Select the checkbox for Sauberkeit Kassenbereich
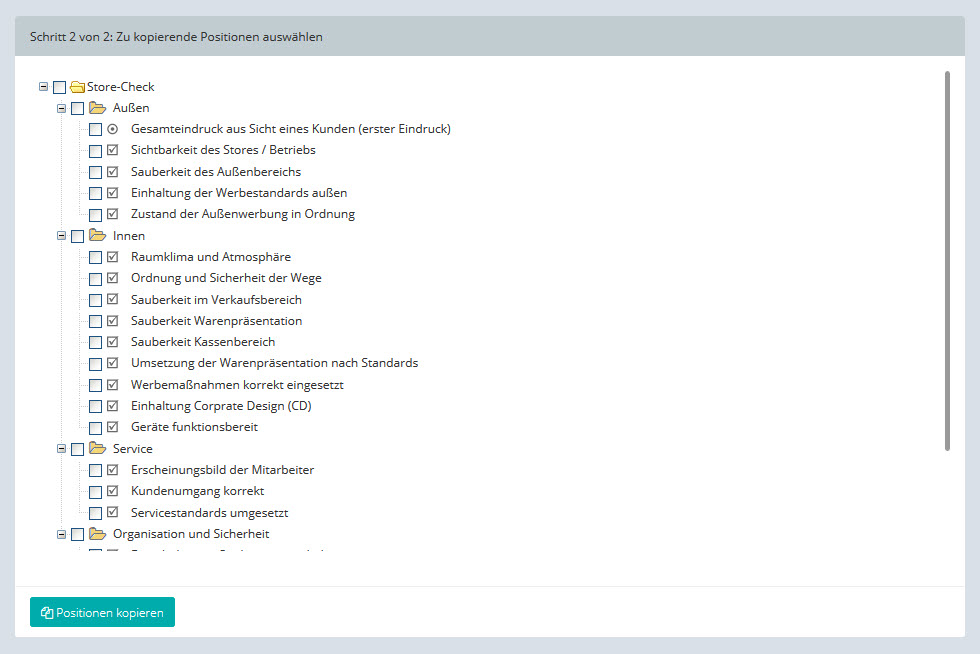The width and height of the screenshot is (980, 654). (x=95, y=343)
